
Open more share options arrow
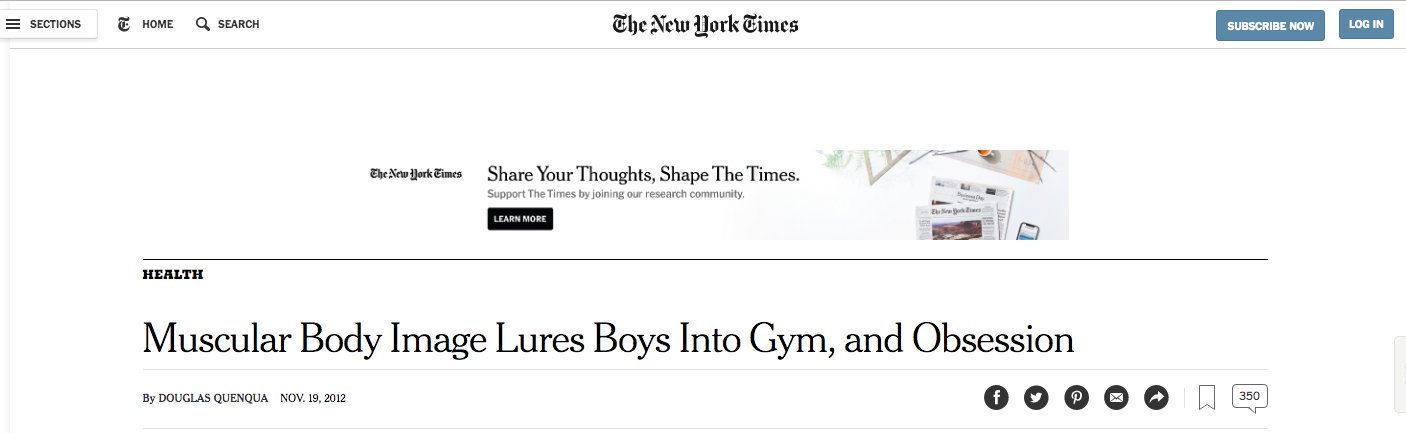tap(1156, 397)
